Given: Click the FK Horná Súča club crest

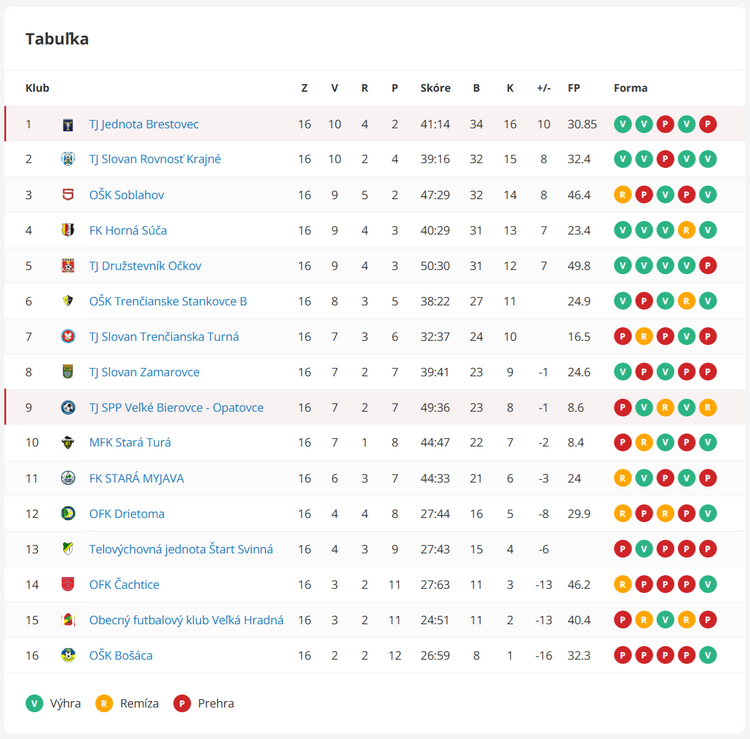Looking at the screenshot, I should (68, 231).
